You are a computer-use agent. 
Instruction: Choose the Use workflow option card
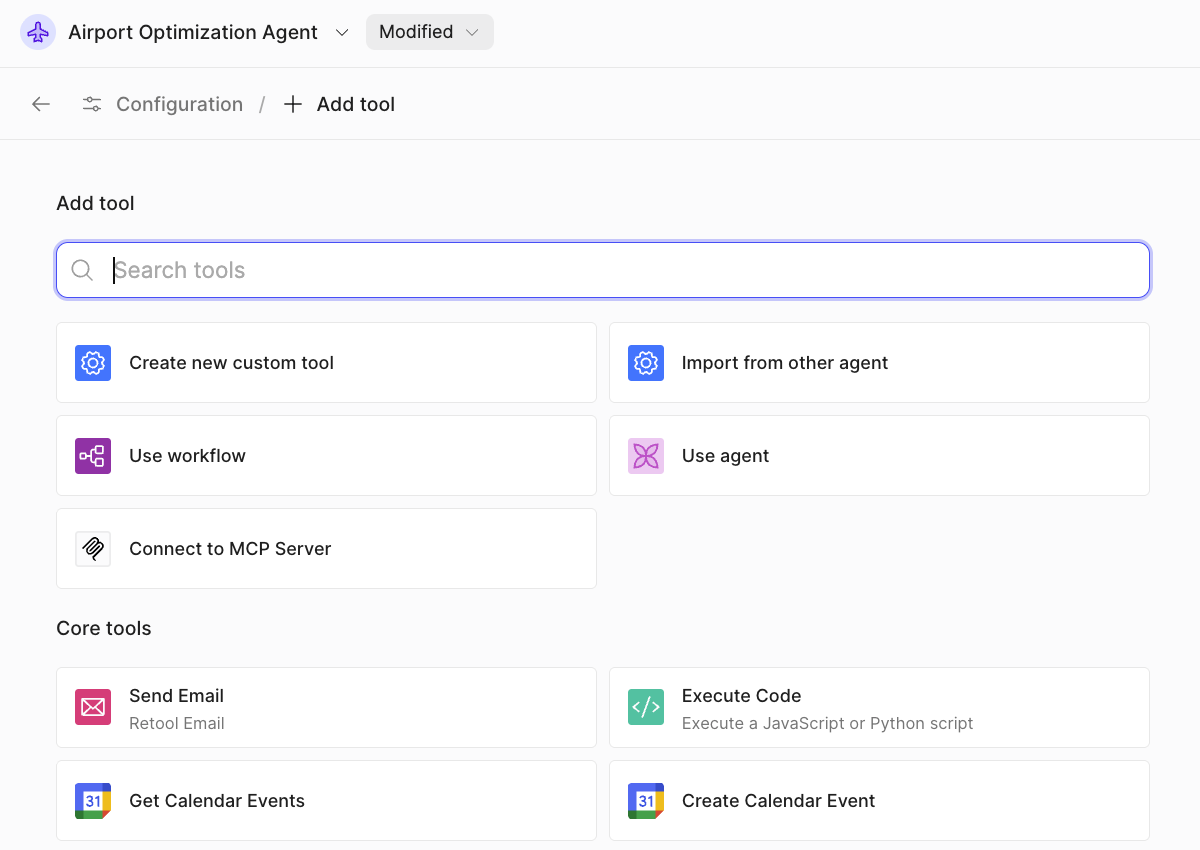pyautogui.click(x=326, y=455)
